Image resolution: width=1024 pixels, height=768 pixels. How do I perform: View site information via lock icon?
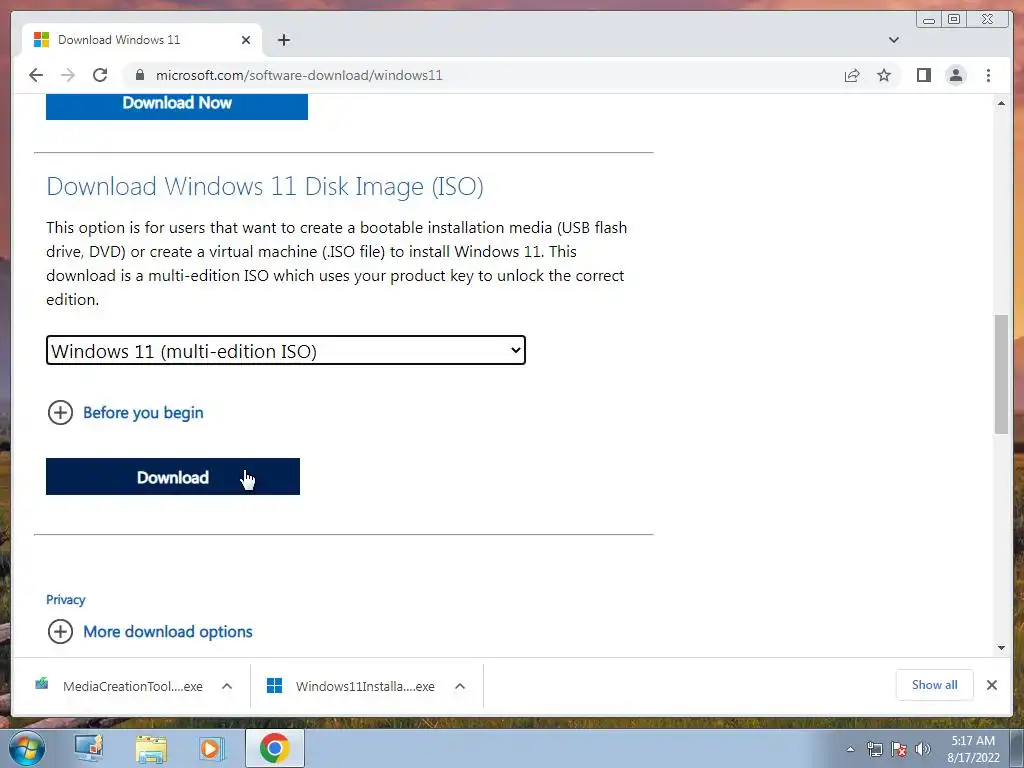pyautogui.click(x=139, y=75)
